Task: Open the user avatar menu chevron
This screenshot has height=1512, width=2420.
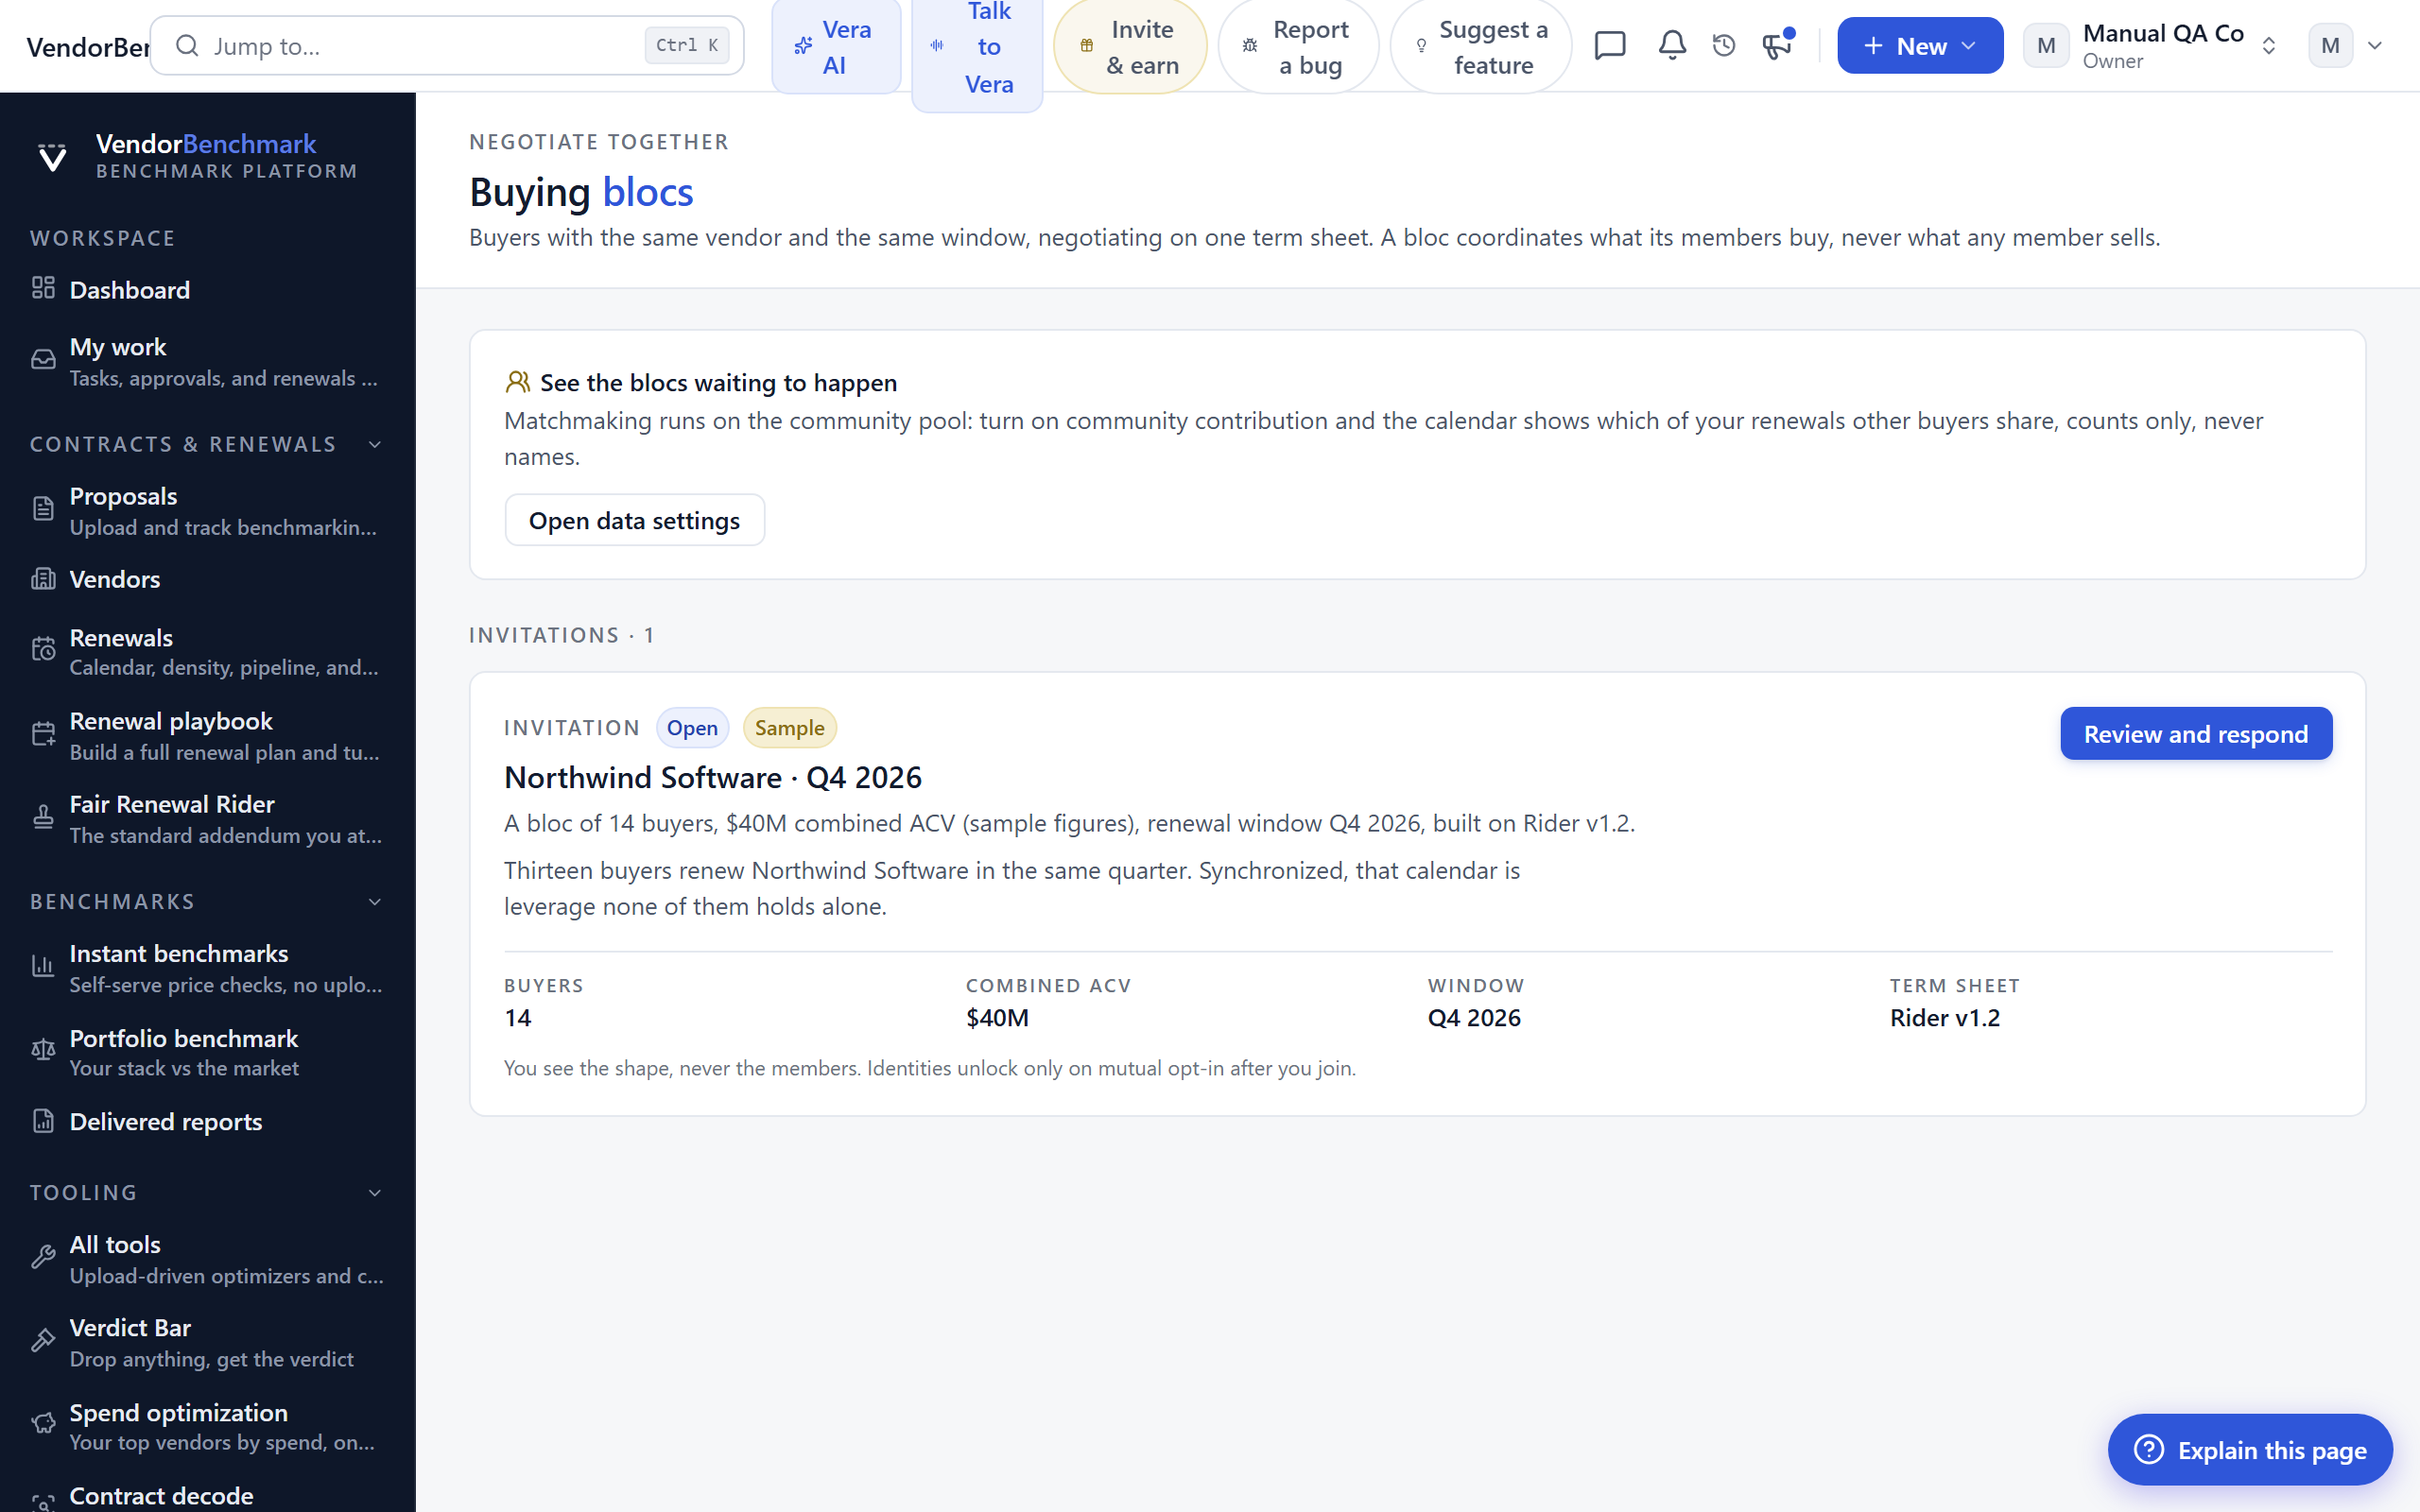Action: [x=2375, y=46]
